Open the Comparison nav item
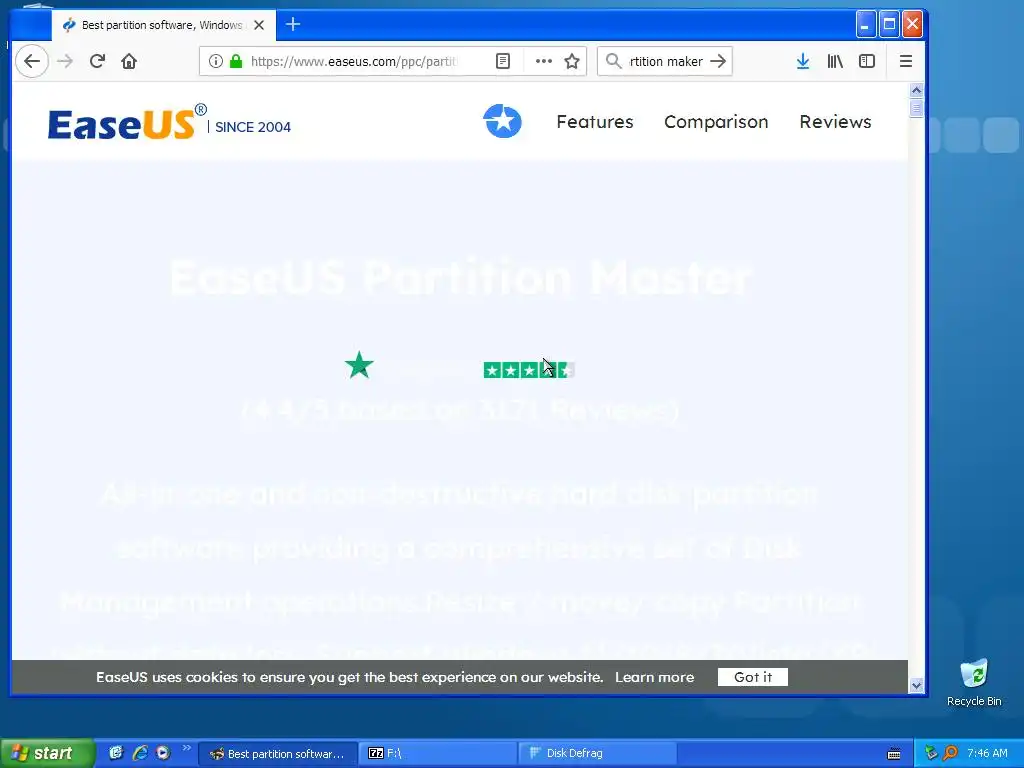Screen dimensions: 1024x768 tap(716, 122)
